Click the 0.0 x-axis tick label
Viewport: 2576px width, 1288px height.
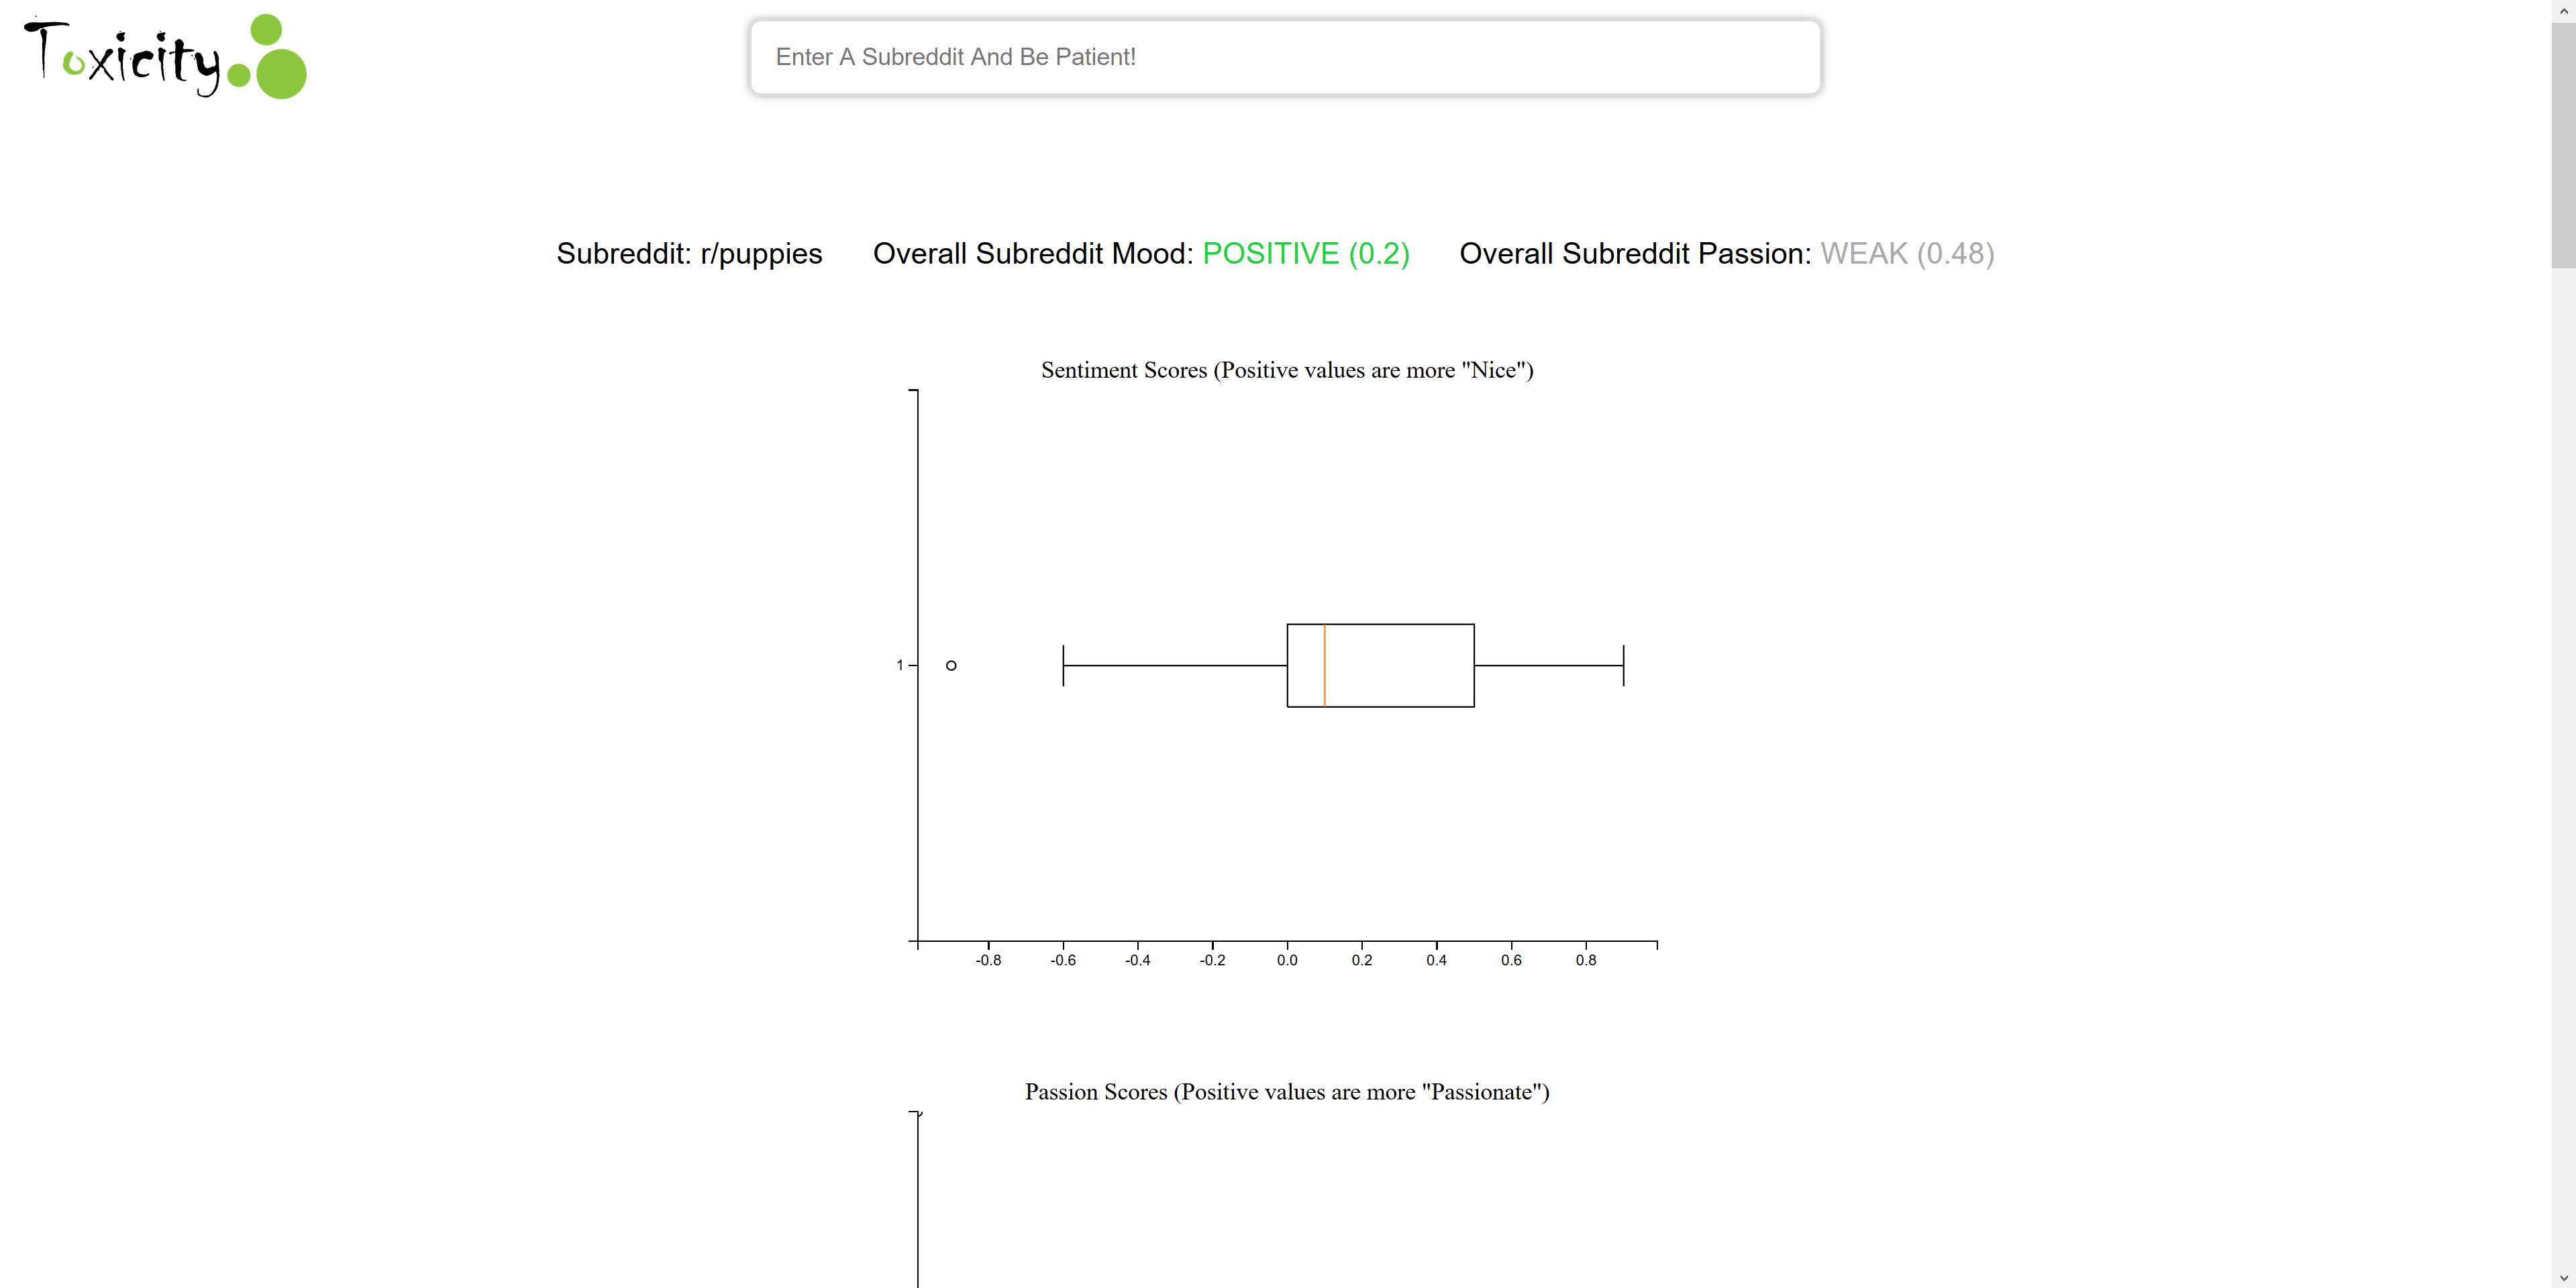pyautogui.click(x=1287, y=960)
